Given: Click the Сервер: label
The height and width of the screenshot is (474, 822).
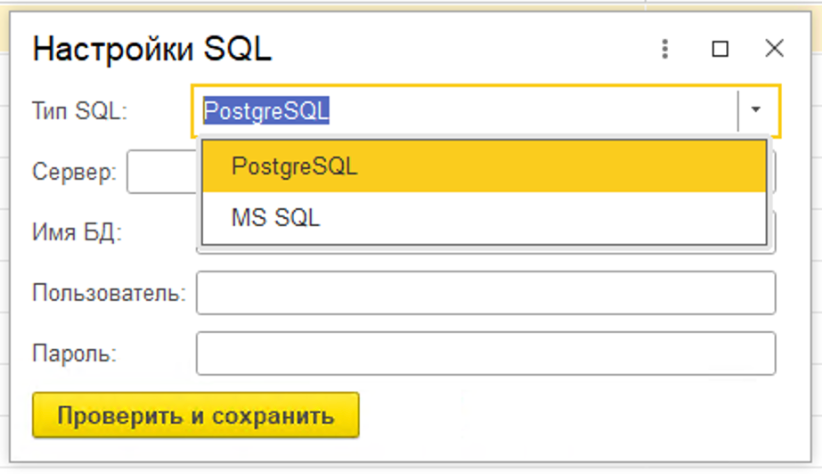Looking at the screenshot, I should point(74,171).
